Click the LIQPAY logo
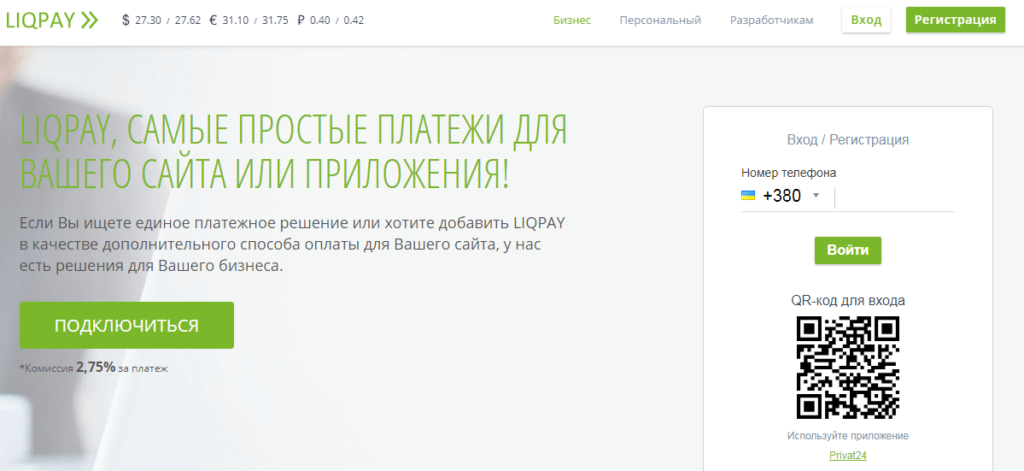The height and width of the screenshot is (471, 1024). (52, 20)
